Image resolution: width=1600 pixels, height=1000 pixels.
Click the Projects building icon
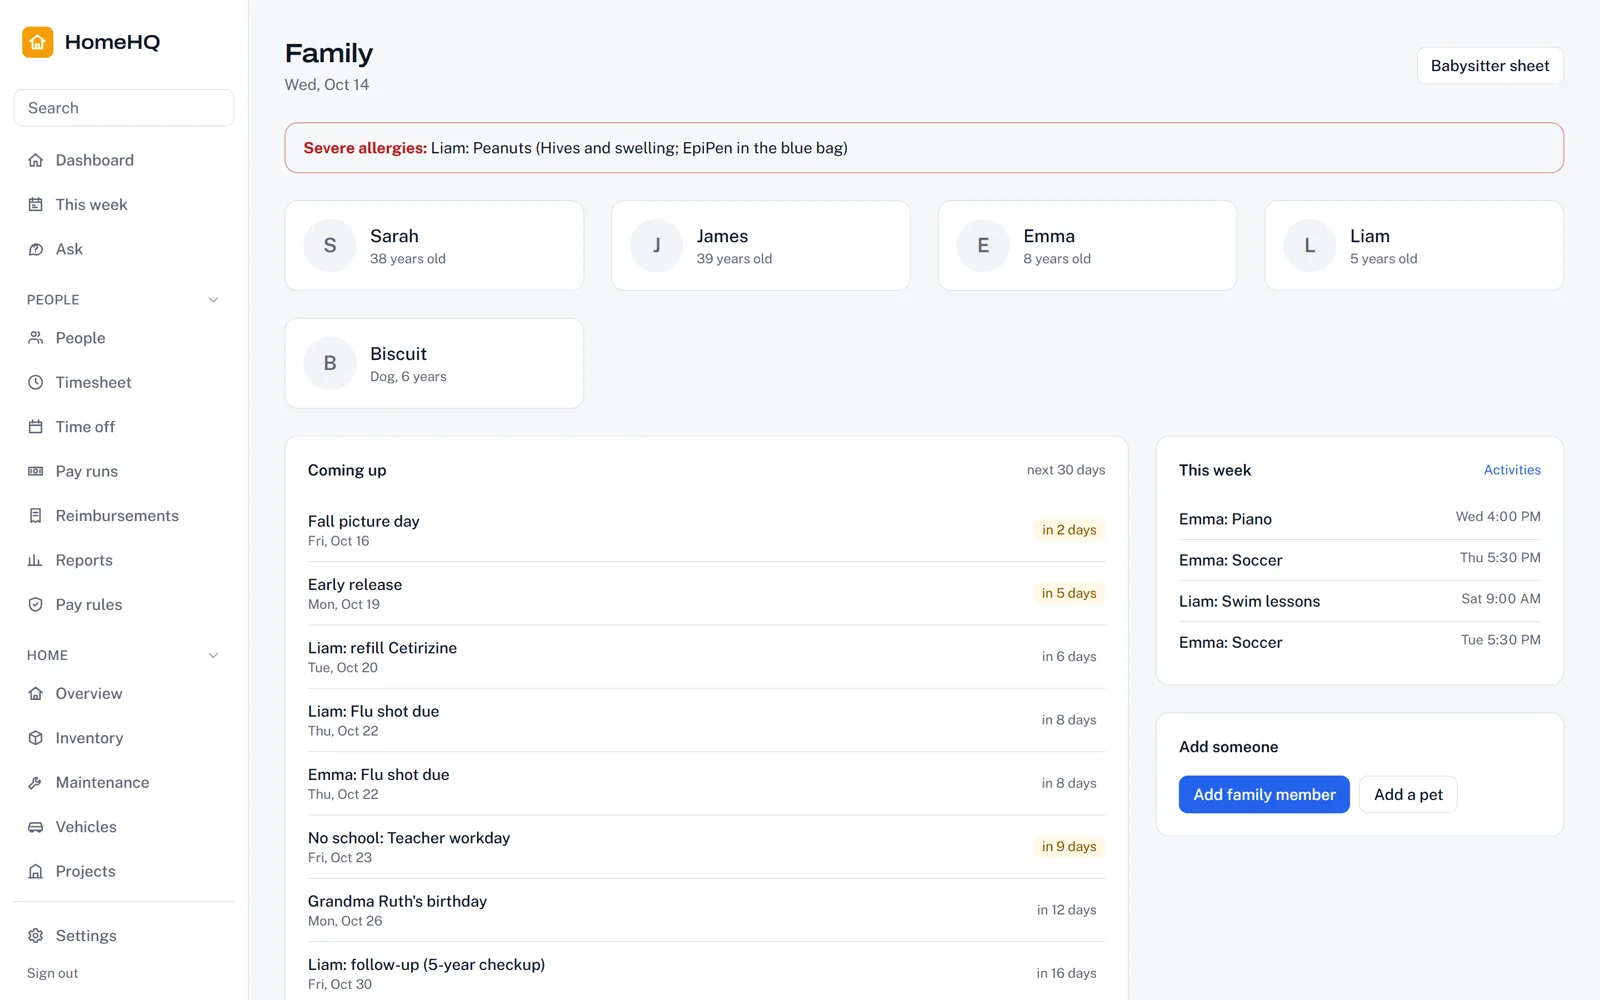coord(36,872)
